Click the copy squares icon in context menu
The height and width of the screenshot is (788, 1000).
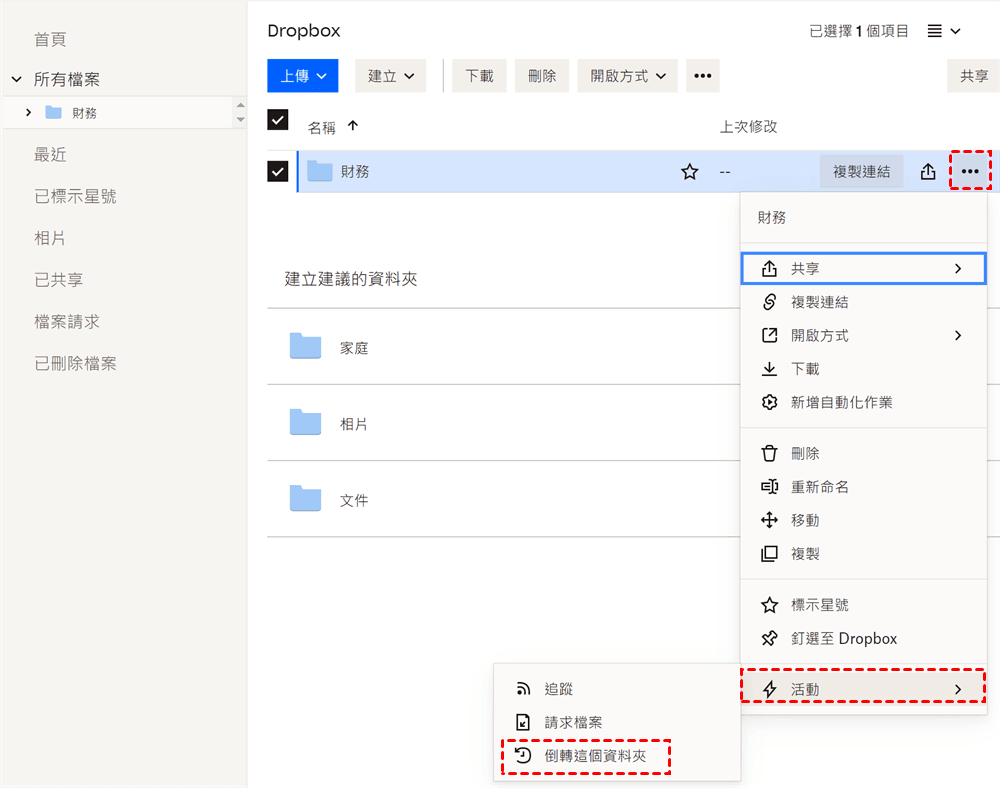pyautogui.click(x=770, y=553)
